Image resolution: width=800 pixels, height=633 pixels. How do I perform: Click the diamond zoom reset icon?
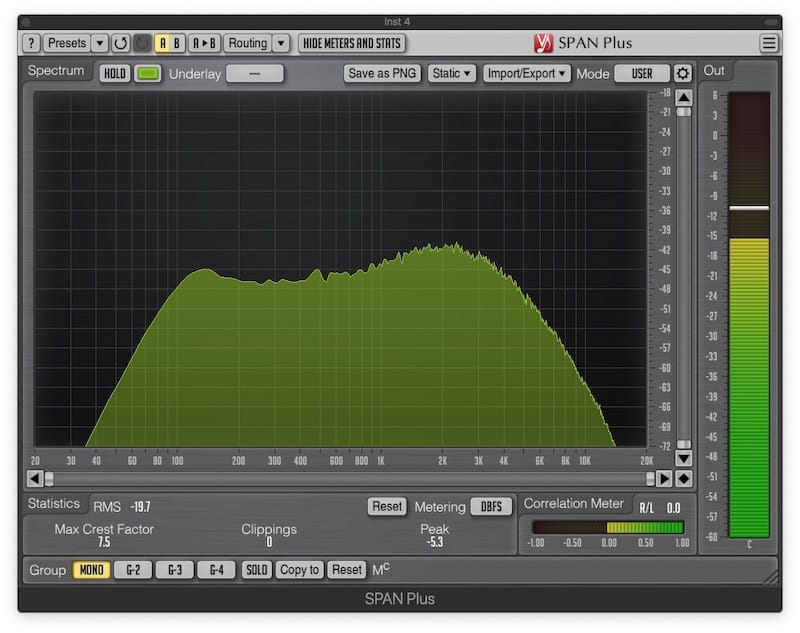[684, 478]
